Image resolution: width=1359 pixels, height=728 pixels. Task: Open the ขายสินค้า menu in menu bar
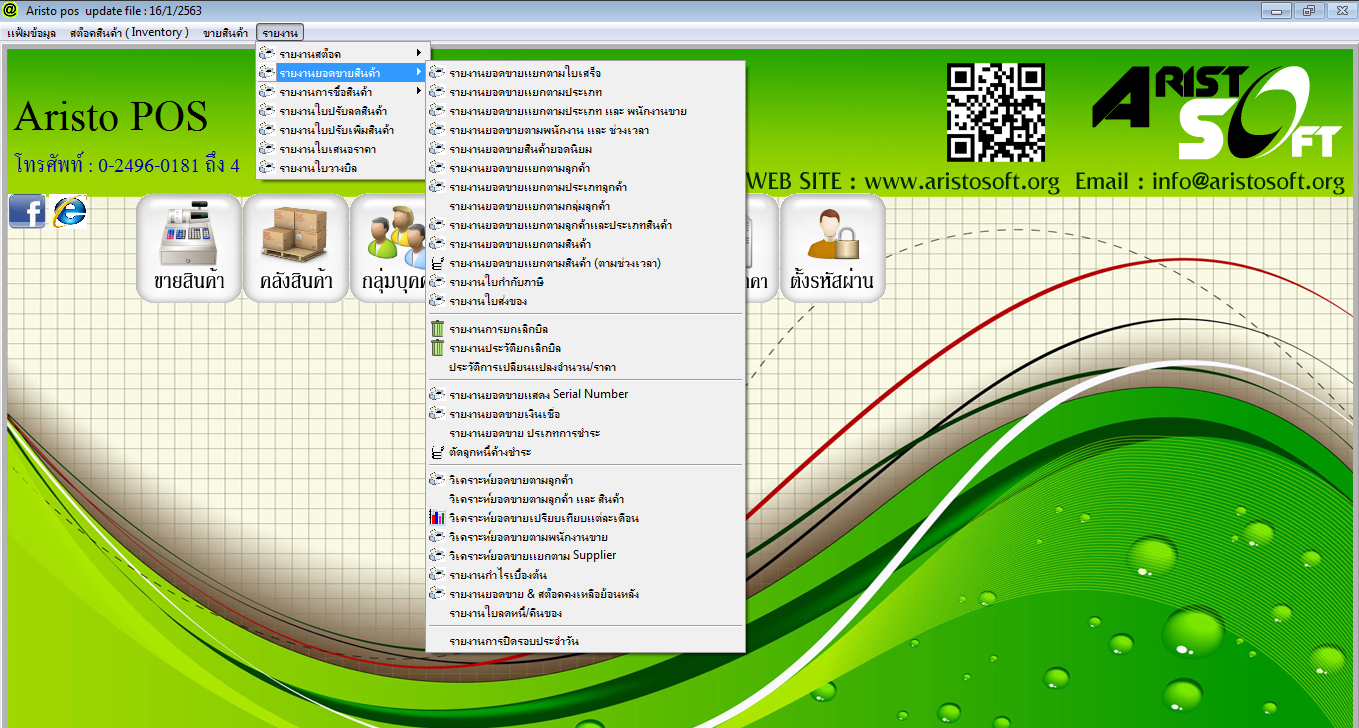coord(226,33)
